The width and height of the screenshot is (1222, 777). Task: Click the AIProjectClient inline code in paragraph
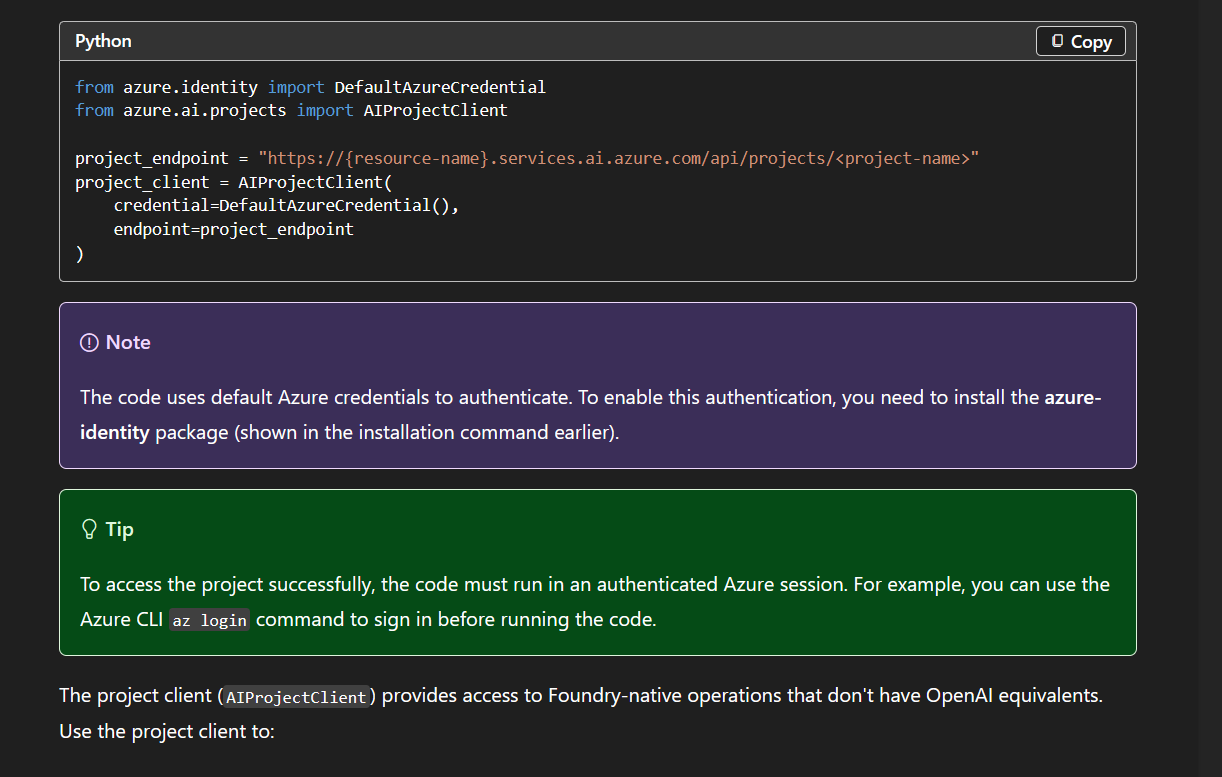click(296, 697)
